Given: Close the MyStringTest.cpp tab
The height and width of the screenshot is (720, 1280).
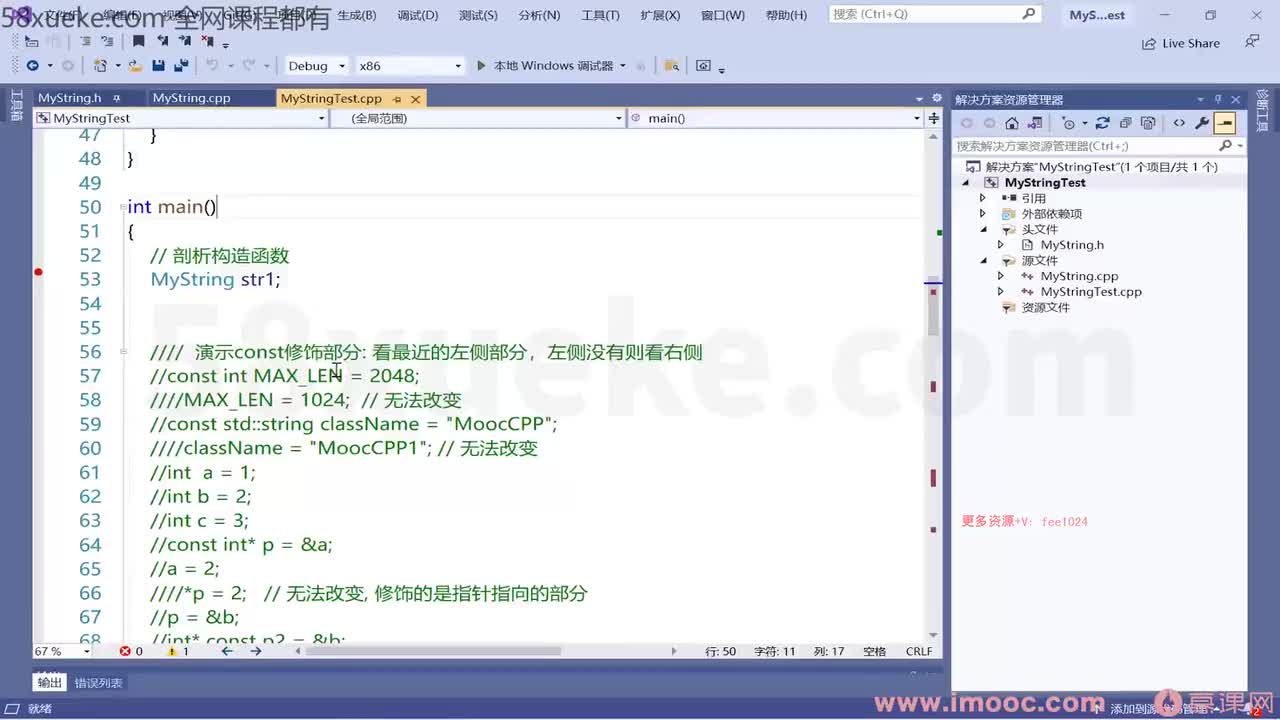Looking at the screenshot, I should click(416, 99).
